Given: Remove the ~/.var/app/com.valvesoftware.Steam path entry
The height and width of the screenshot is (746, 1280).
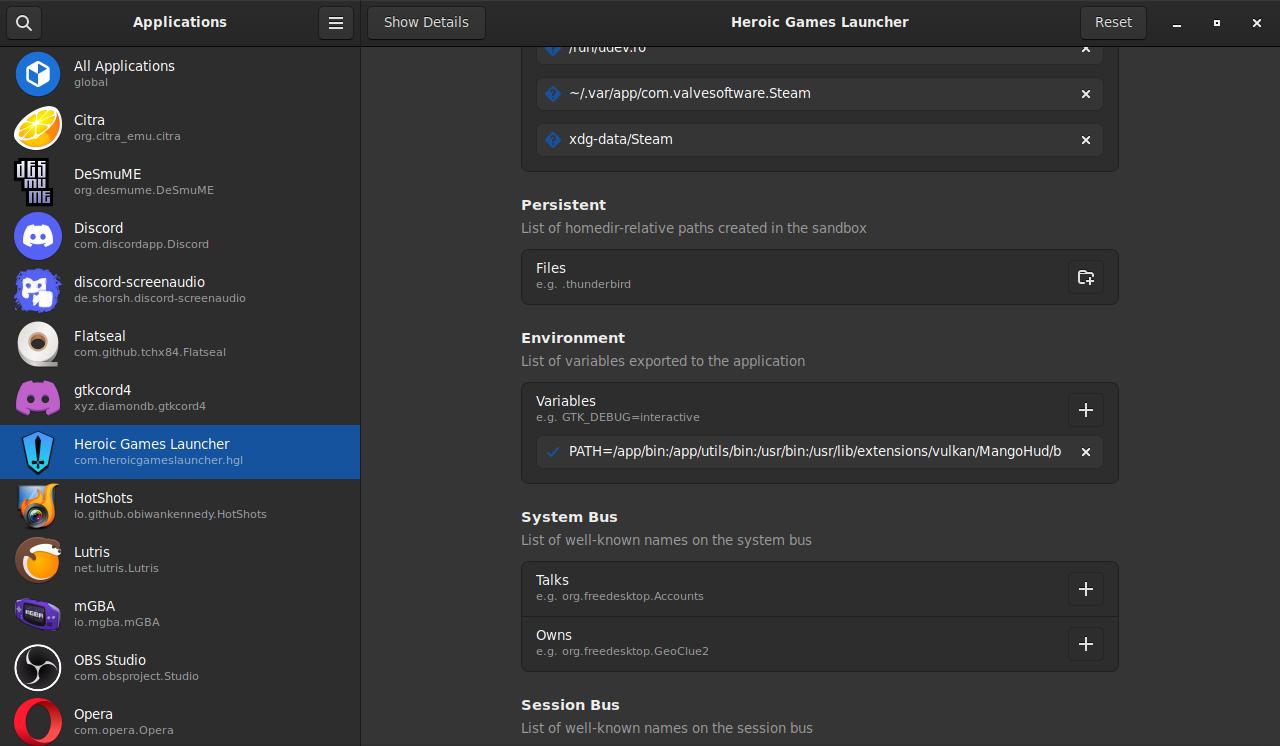Looking at the screenshot, I should click(1086, 94).
